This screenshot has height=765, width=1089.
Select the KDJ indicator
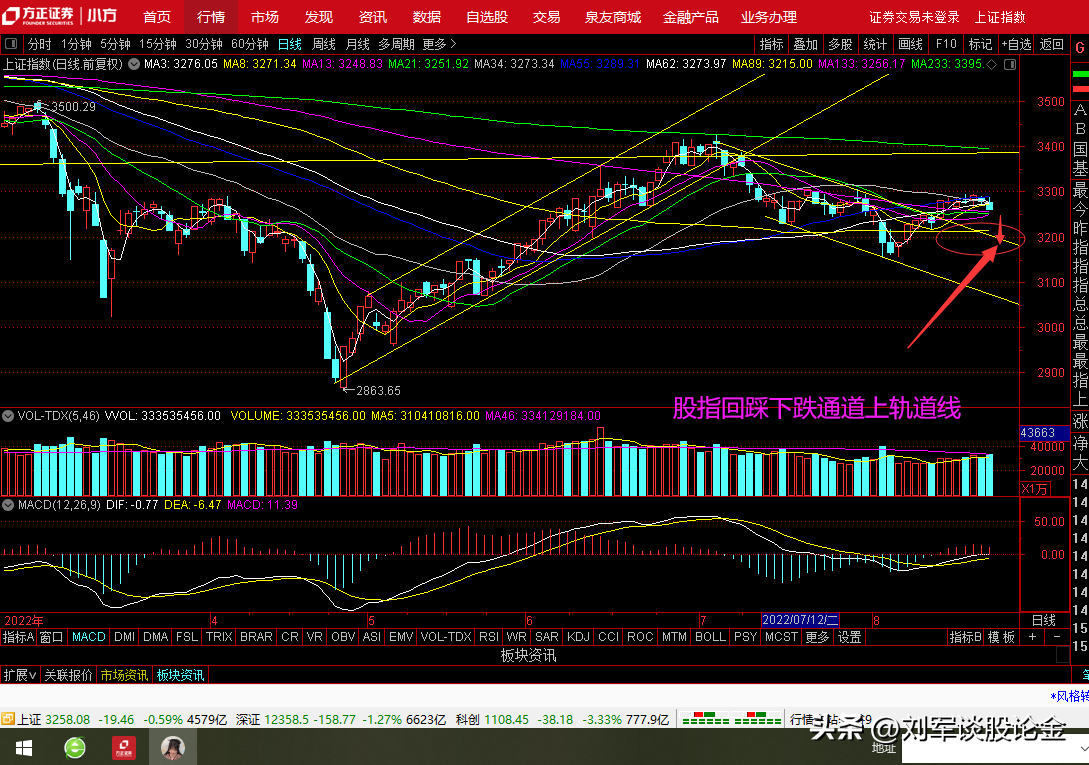click(578, 637)
